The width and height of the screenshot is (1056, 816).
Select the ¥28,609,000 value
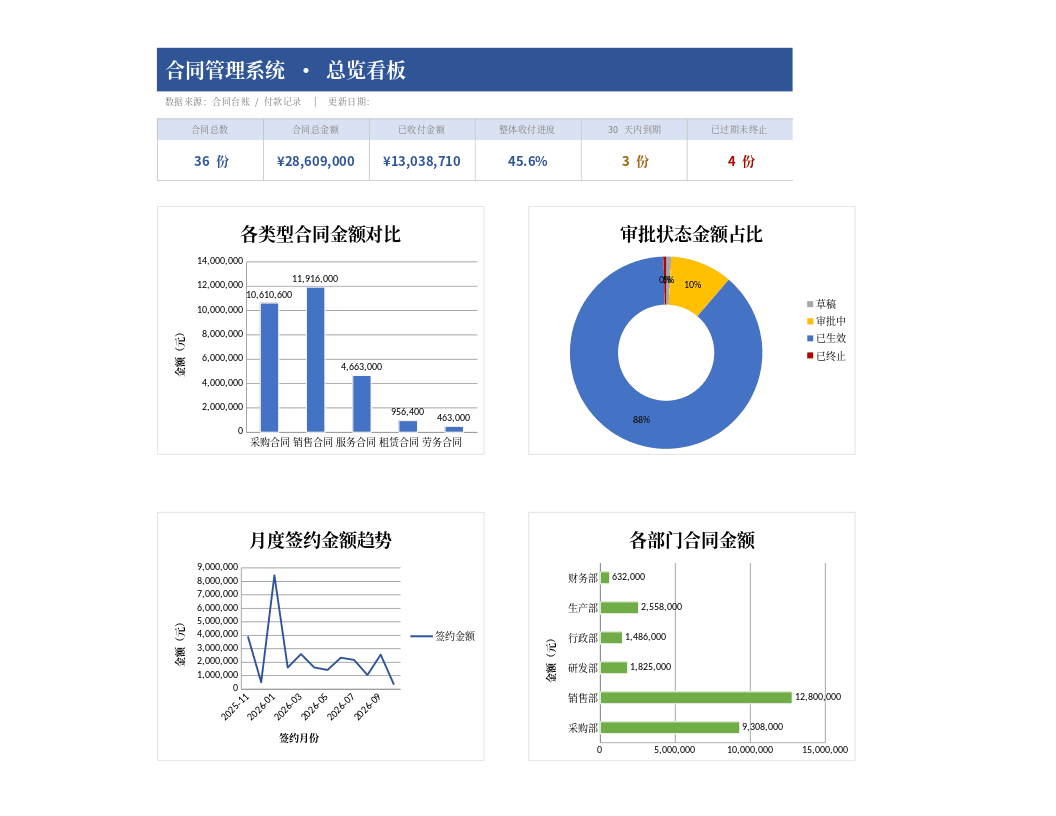click(x=316, y=161)
